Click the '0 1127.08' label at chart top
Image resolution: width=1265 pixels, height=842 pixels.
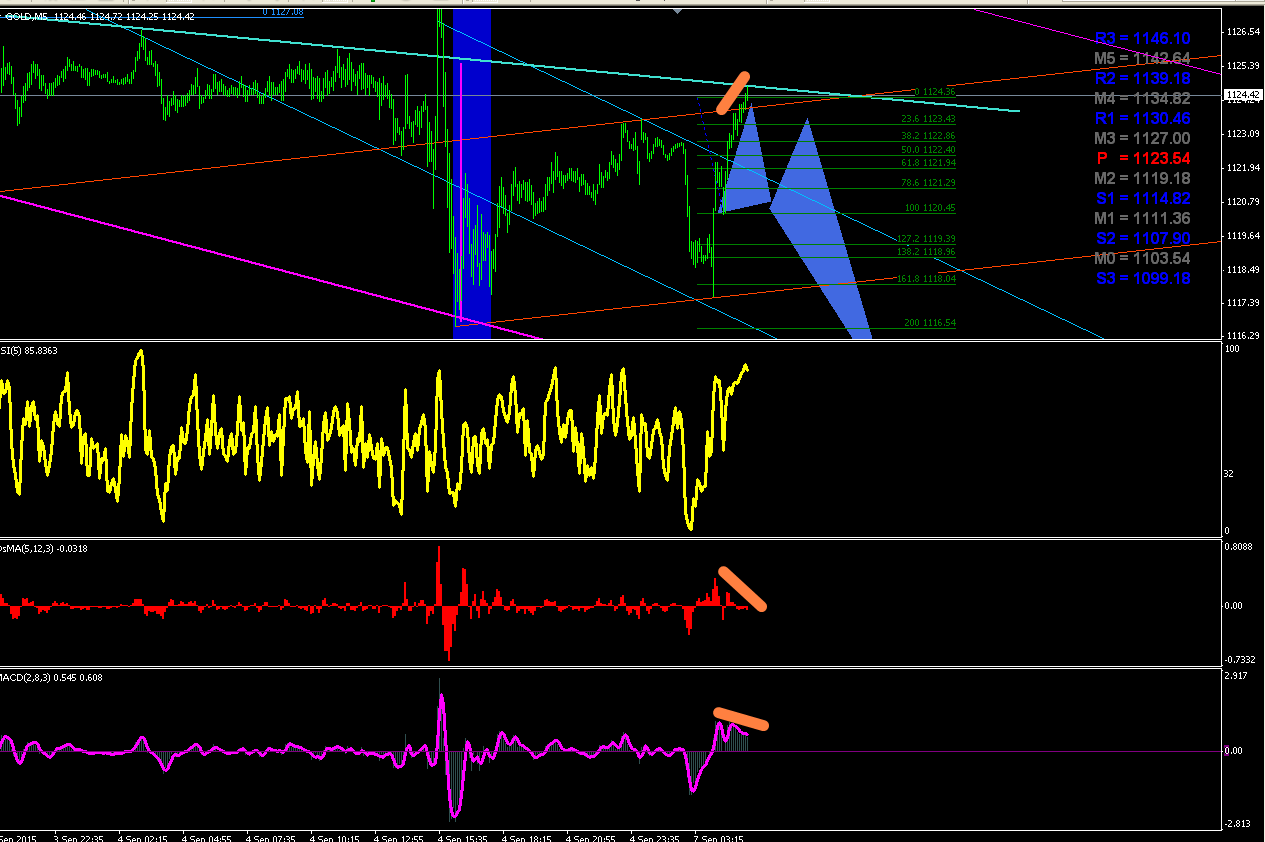[283, 12]
